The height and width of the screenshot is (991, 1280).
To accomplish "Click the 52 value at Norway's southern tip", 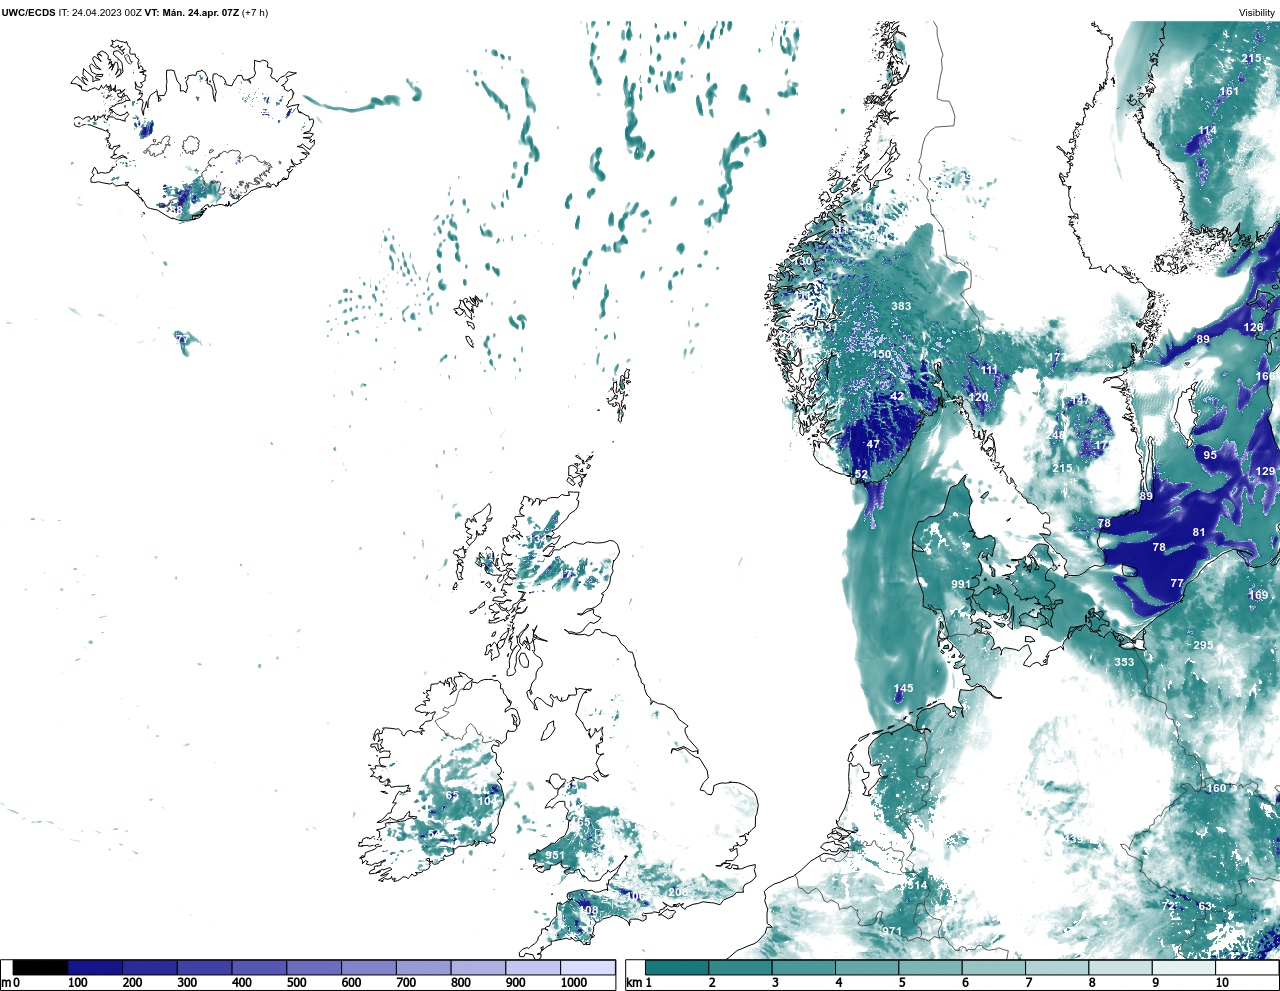I will pyautogui.click(x=861, y=475).
